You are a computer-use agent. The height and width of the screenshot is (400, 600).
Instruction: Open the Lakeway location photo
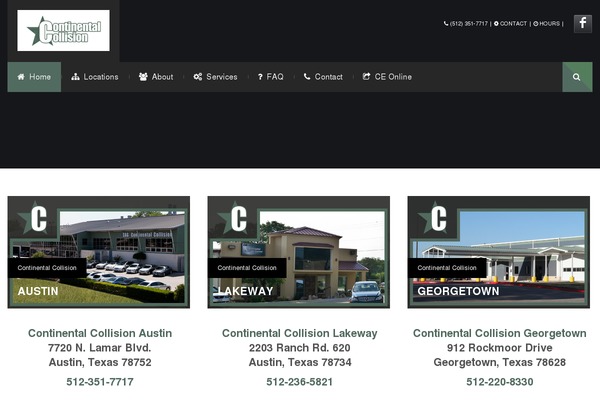(298, 252)
